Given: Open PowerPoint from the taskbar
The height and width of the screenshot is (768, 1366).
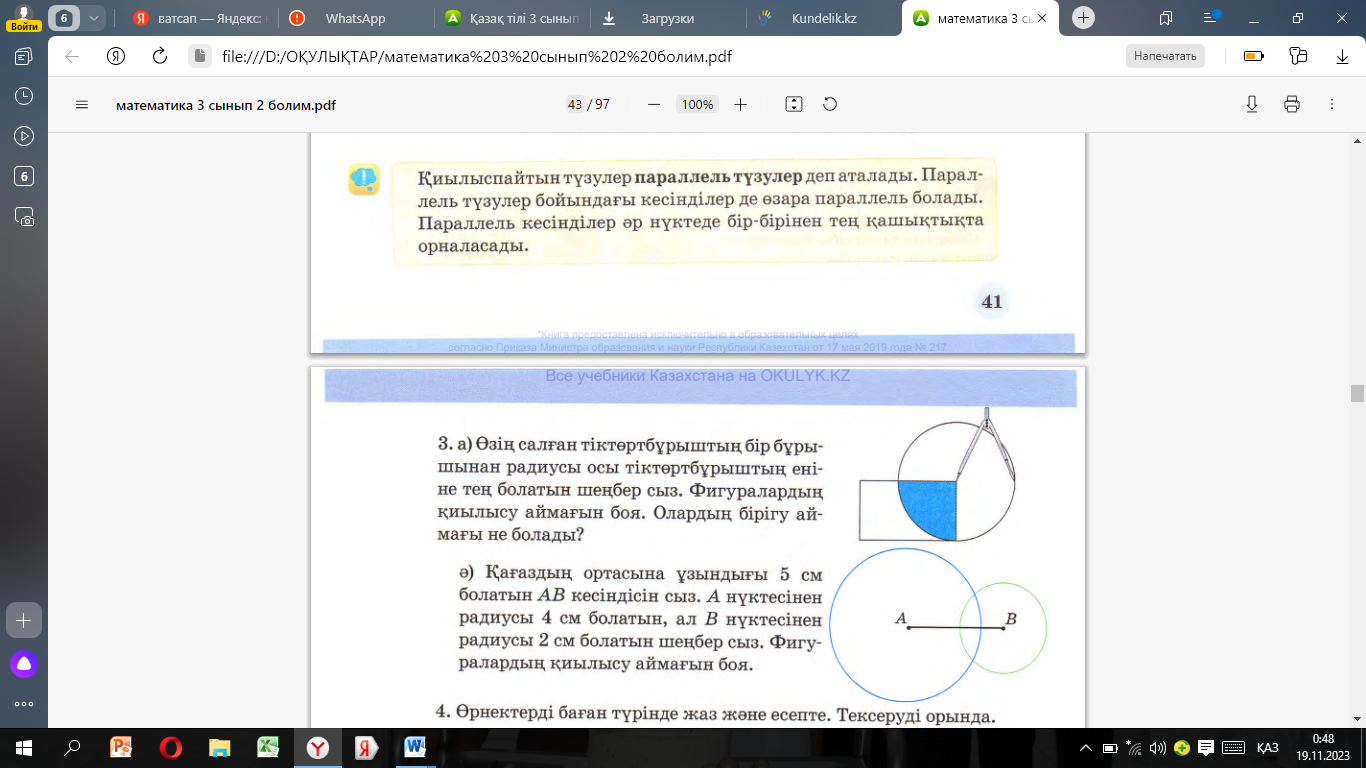Looking at the screenshot, I should click(x=121, y=747).
